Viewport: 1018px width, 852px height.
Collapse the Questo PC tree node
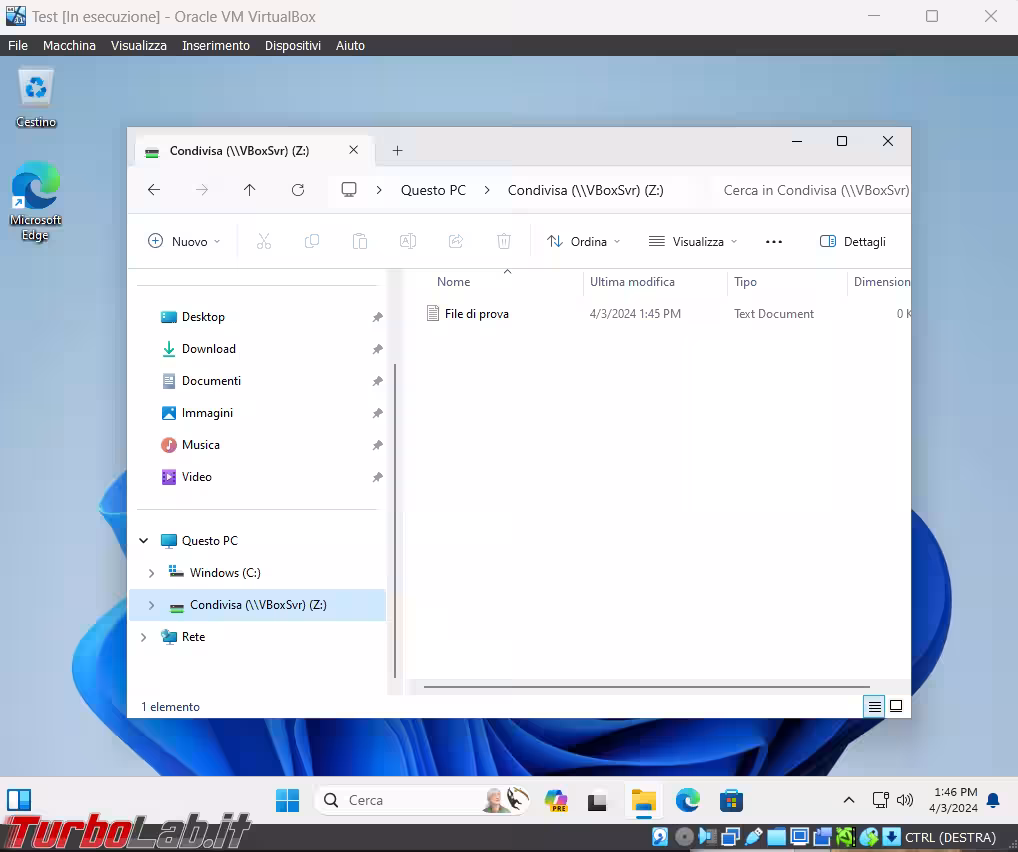pyautogui.click(x=144, y=541)
